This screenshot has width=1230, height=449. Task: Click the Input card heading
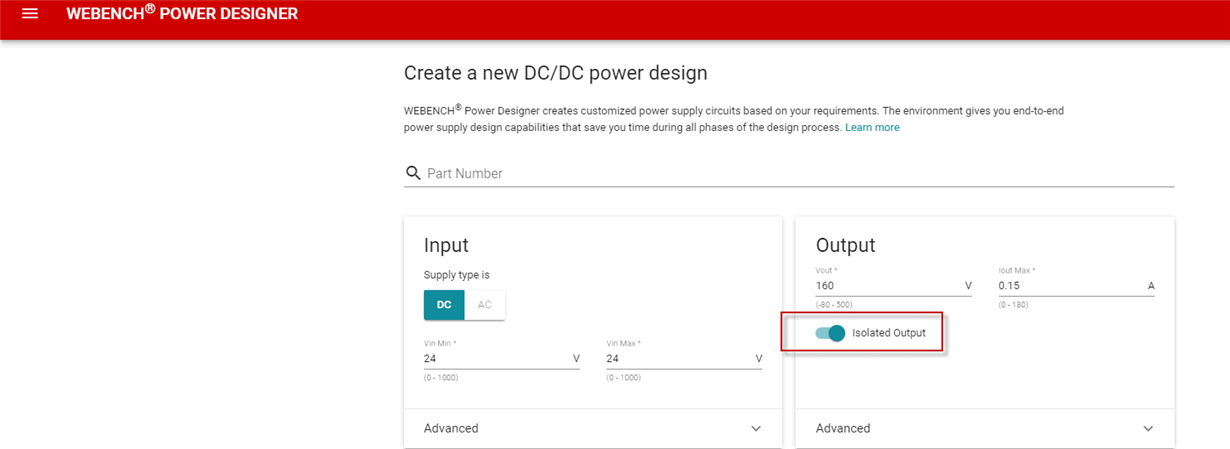446,246
